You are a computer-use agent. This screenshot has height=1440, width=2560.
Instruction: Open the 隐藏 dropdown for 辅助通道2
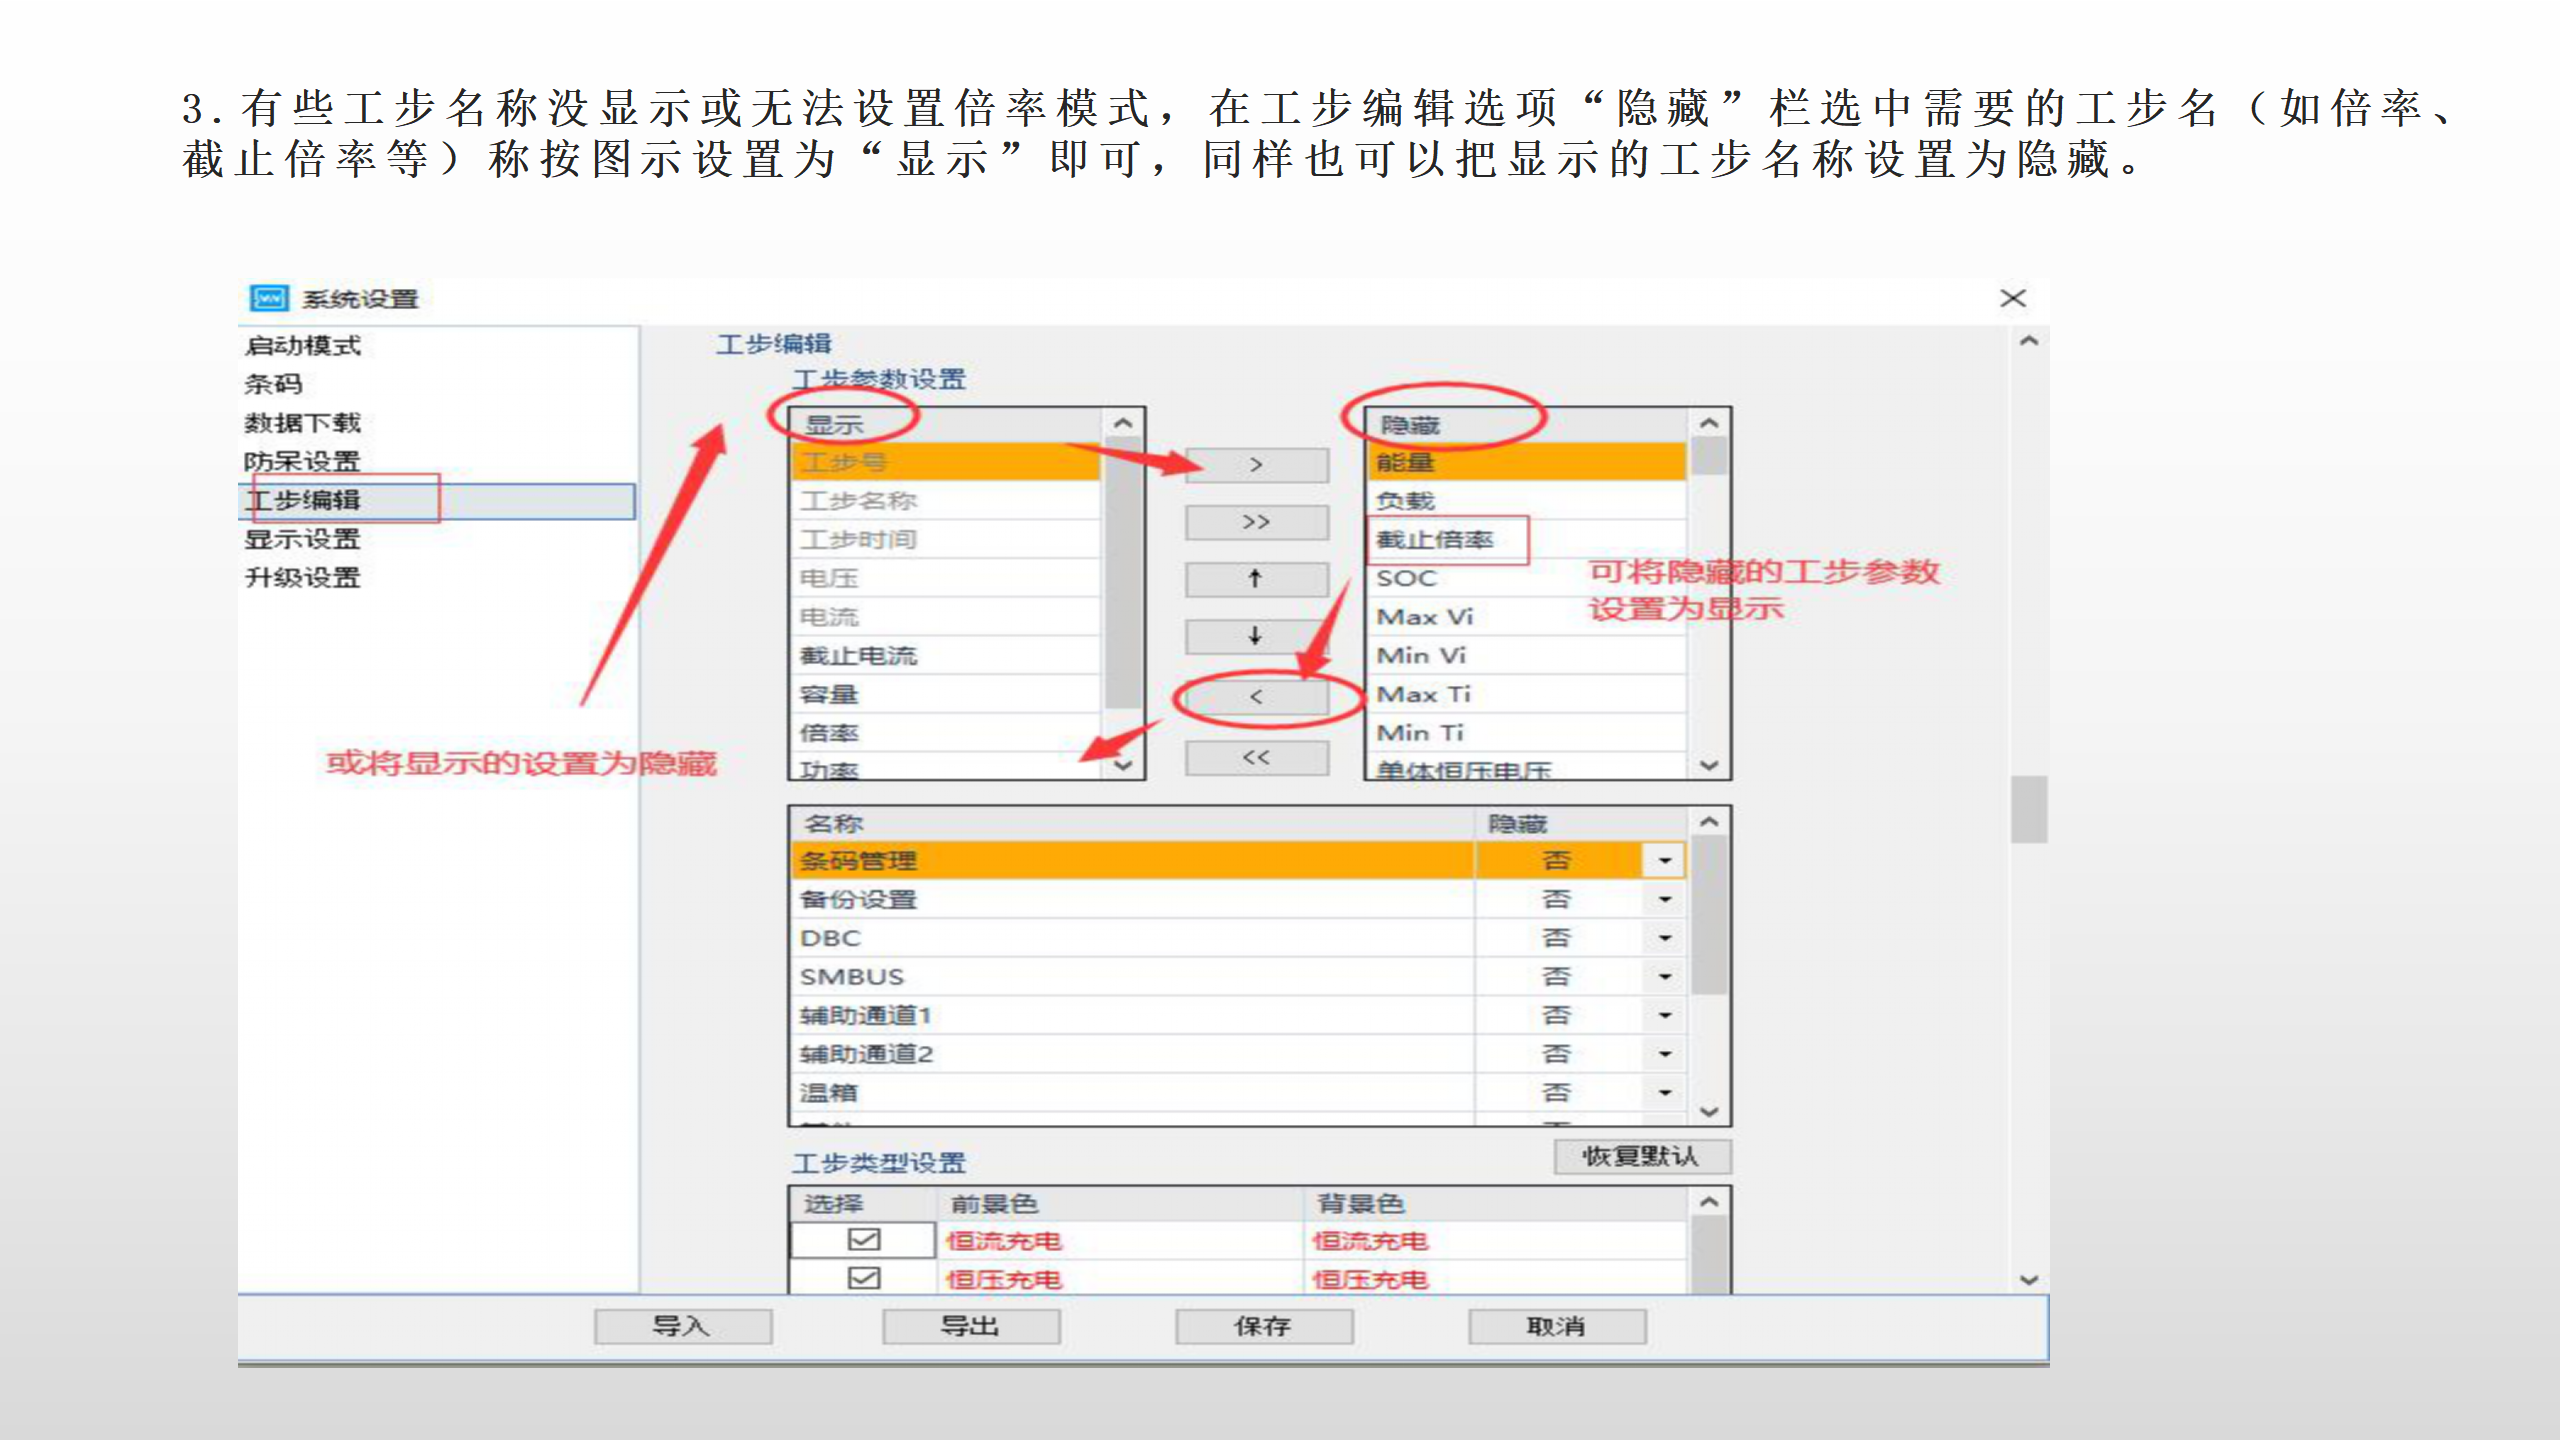[x=1664, y=1054]
